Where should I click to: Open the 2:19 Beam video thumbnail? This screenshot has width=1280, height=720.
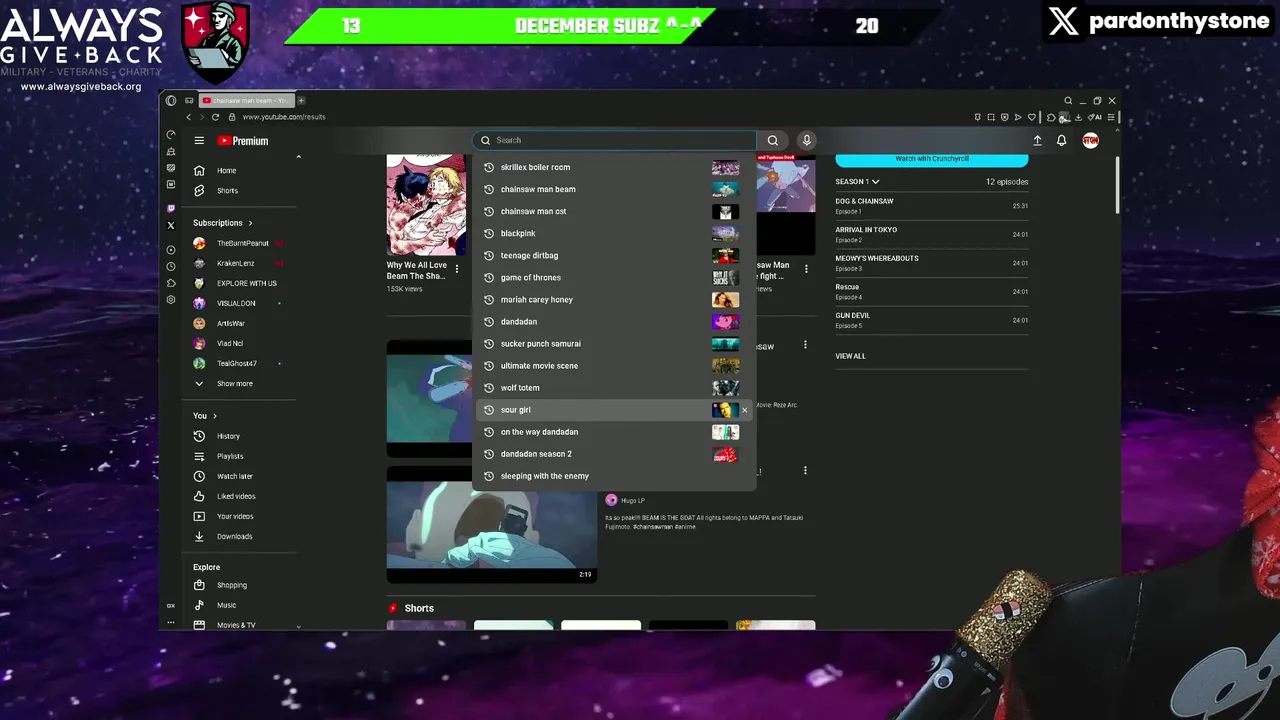click(x=491, y=524)
